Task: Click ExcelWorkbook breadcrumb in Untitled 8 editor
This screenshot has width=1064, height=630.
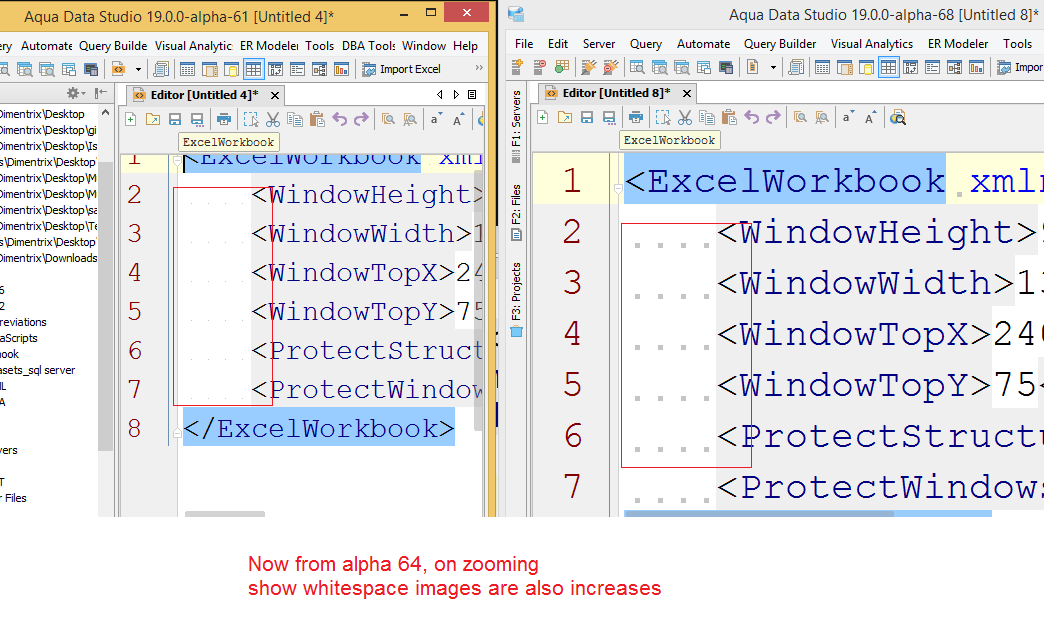Action: pos(669,140)
